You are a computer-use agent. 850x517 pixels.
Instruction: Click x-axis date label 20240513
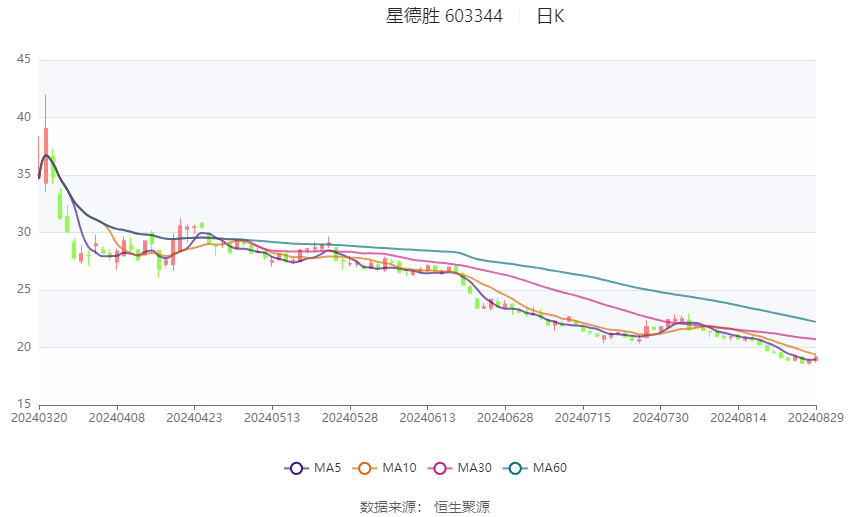pyautogui.click(x=272, y=418)
